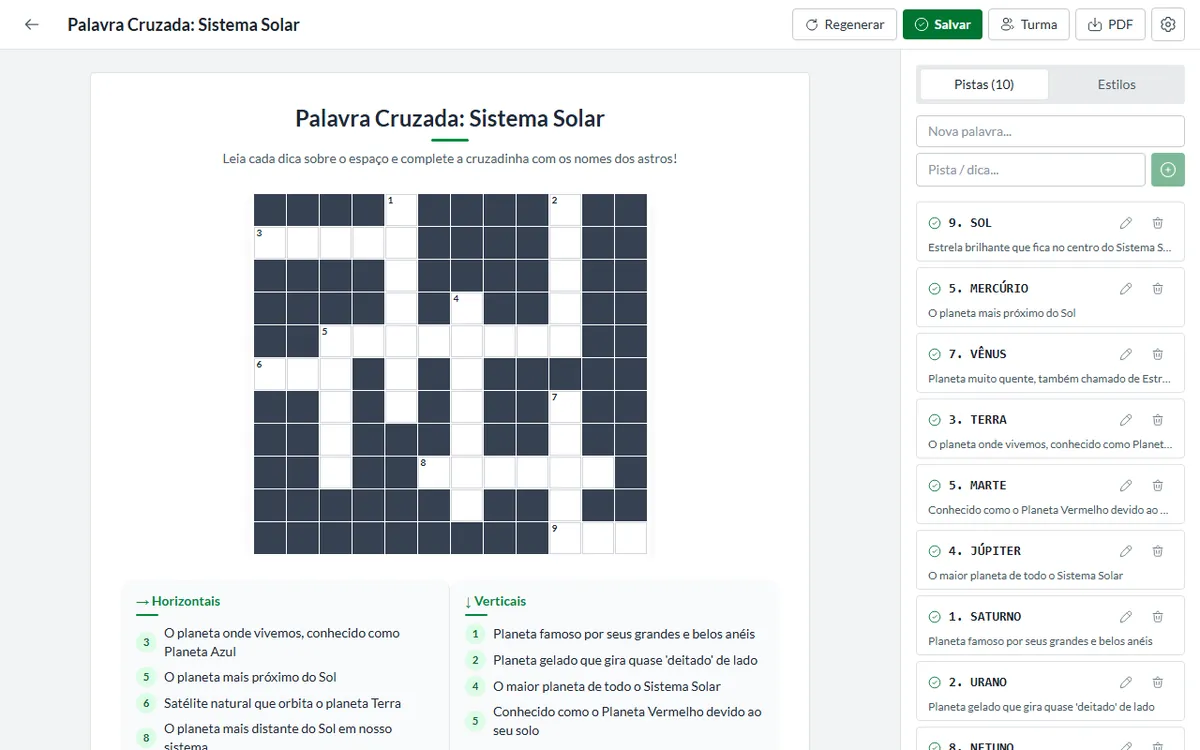The width and height of the screenshot is (1200, 750).
Task: Toggle the check circle beside SOL
Action: click(x=935, y=223)
